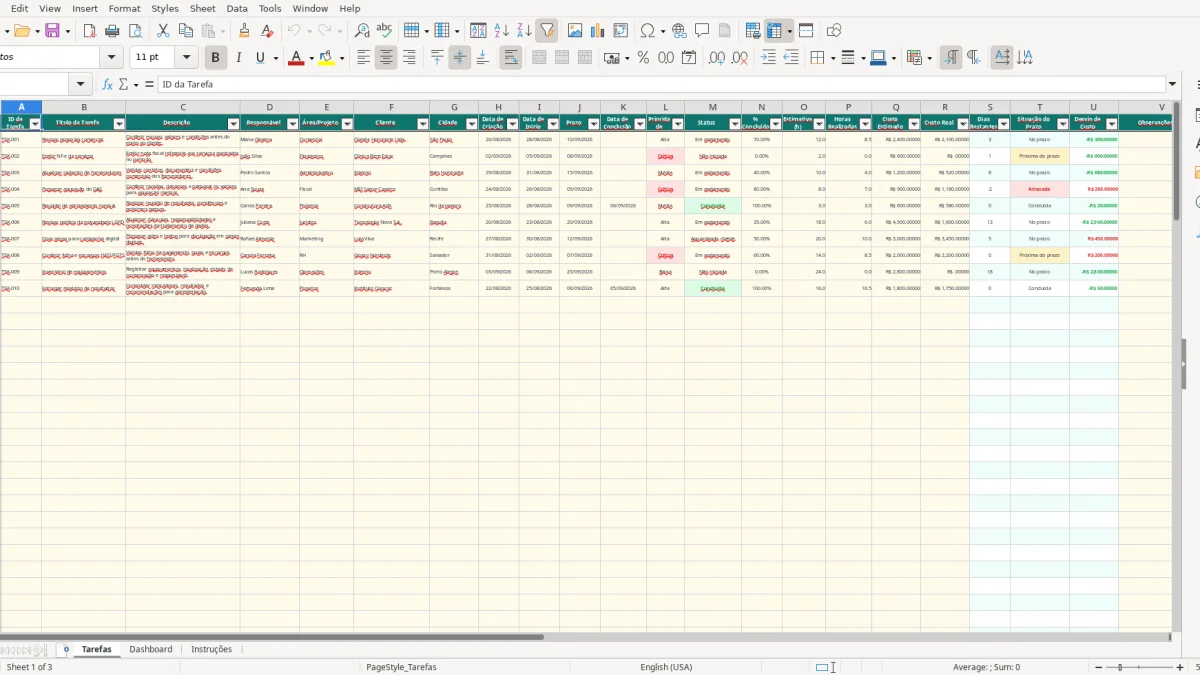This screenshot has width=1200, height=675.
Task: Toggle Bold formatting
Action: point(214,58)
